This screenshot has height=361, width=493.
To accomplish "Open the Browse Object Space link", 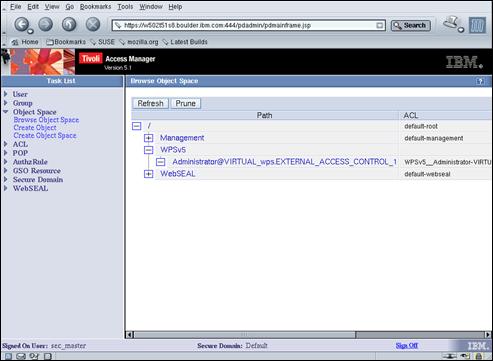I will 46,120.
